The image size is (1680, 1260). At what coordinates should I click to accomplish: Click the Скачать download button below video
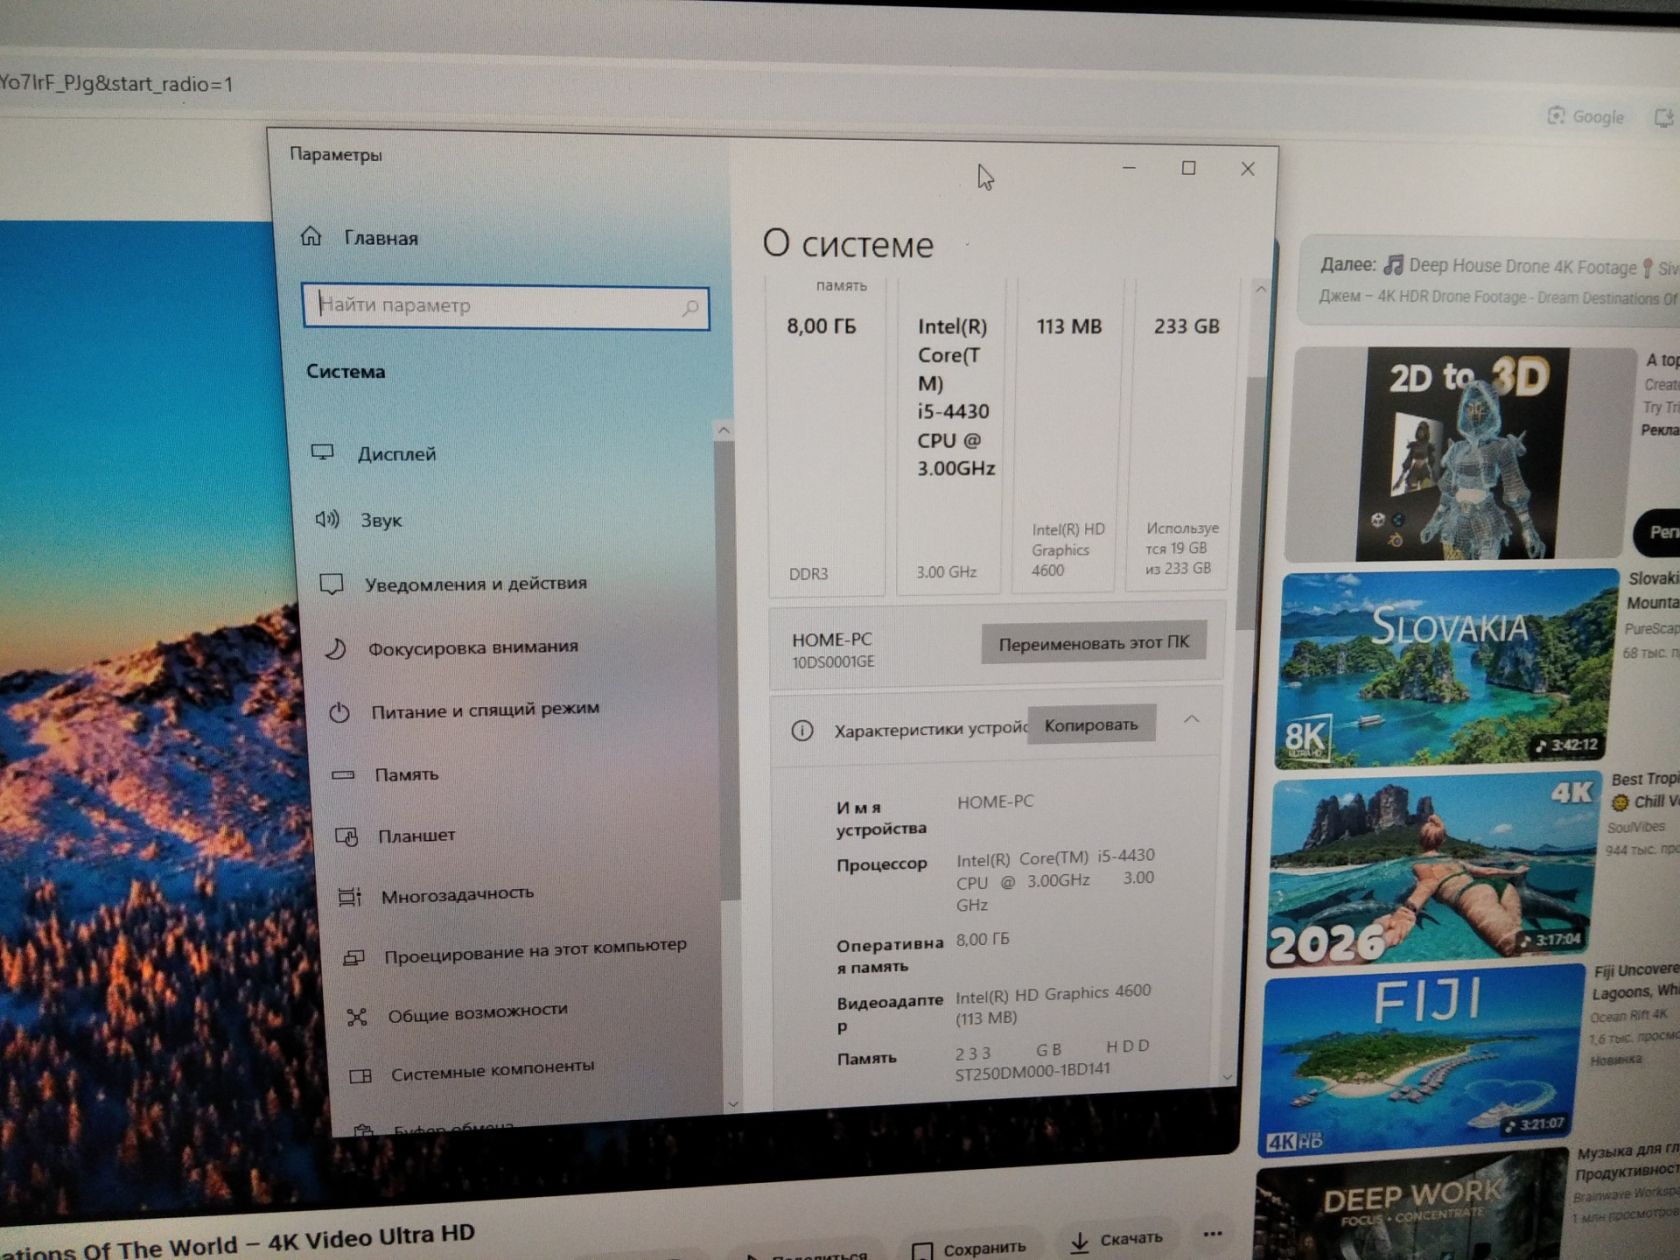click(x=1116, y=1240)
